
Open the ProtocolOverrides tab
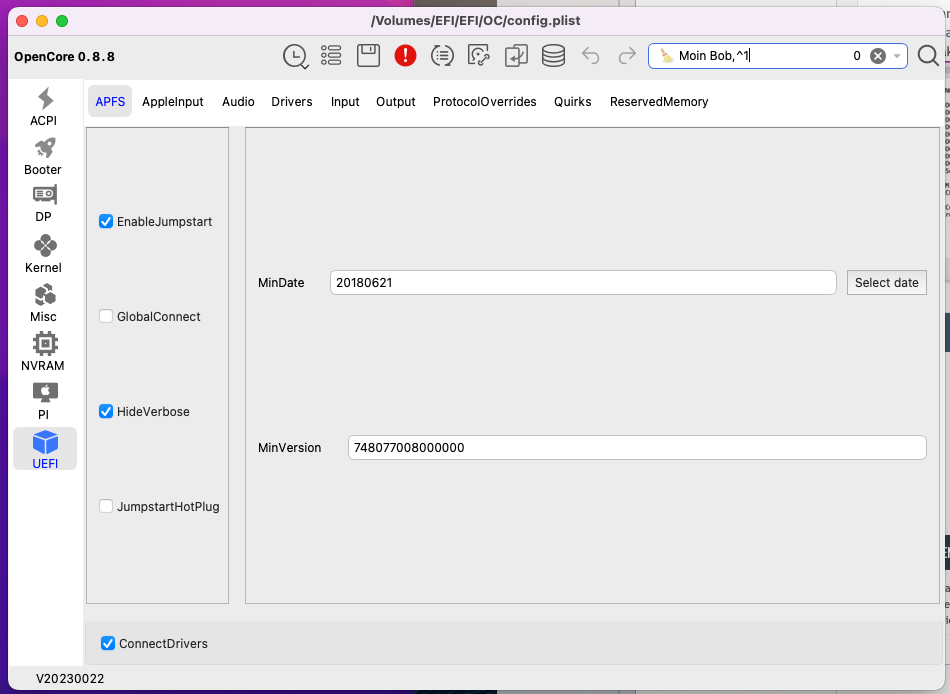(x=485, y=101)
